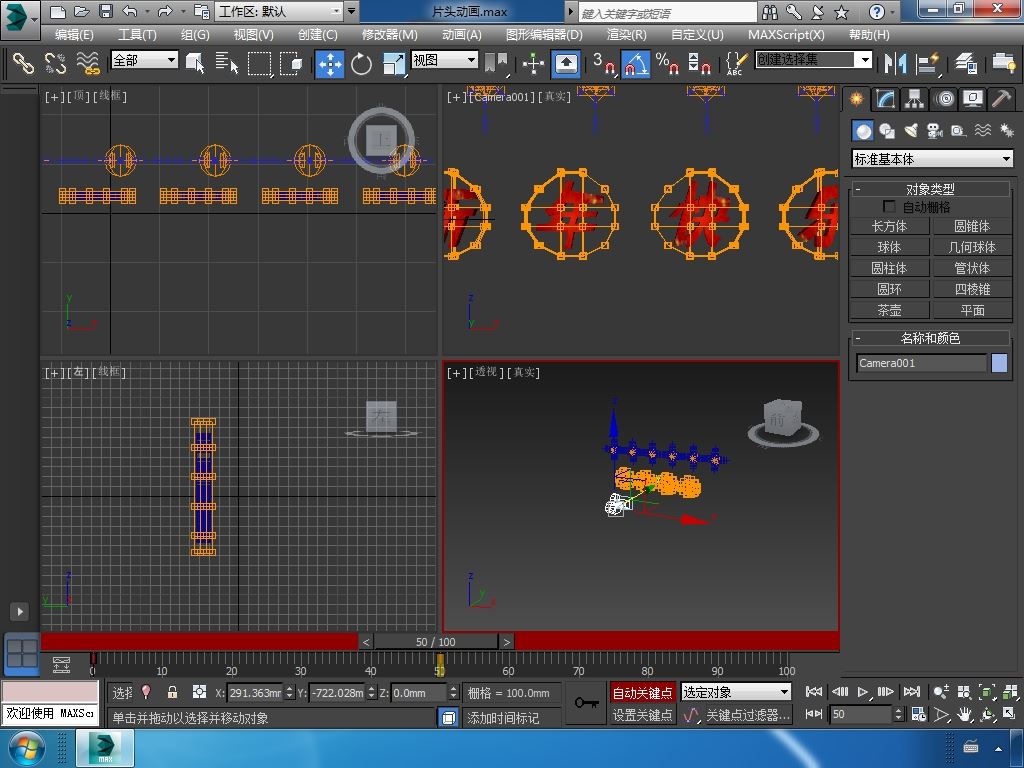Click object color swatch beside Camera001

click(999, 363)
